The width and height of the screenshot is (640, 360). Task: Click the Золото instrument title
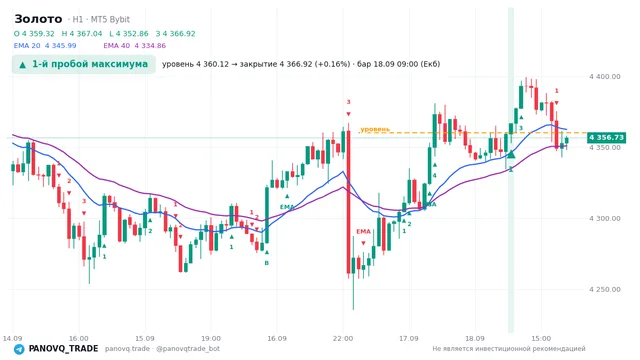point(38,19)
